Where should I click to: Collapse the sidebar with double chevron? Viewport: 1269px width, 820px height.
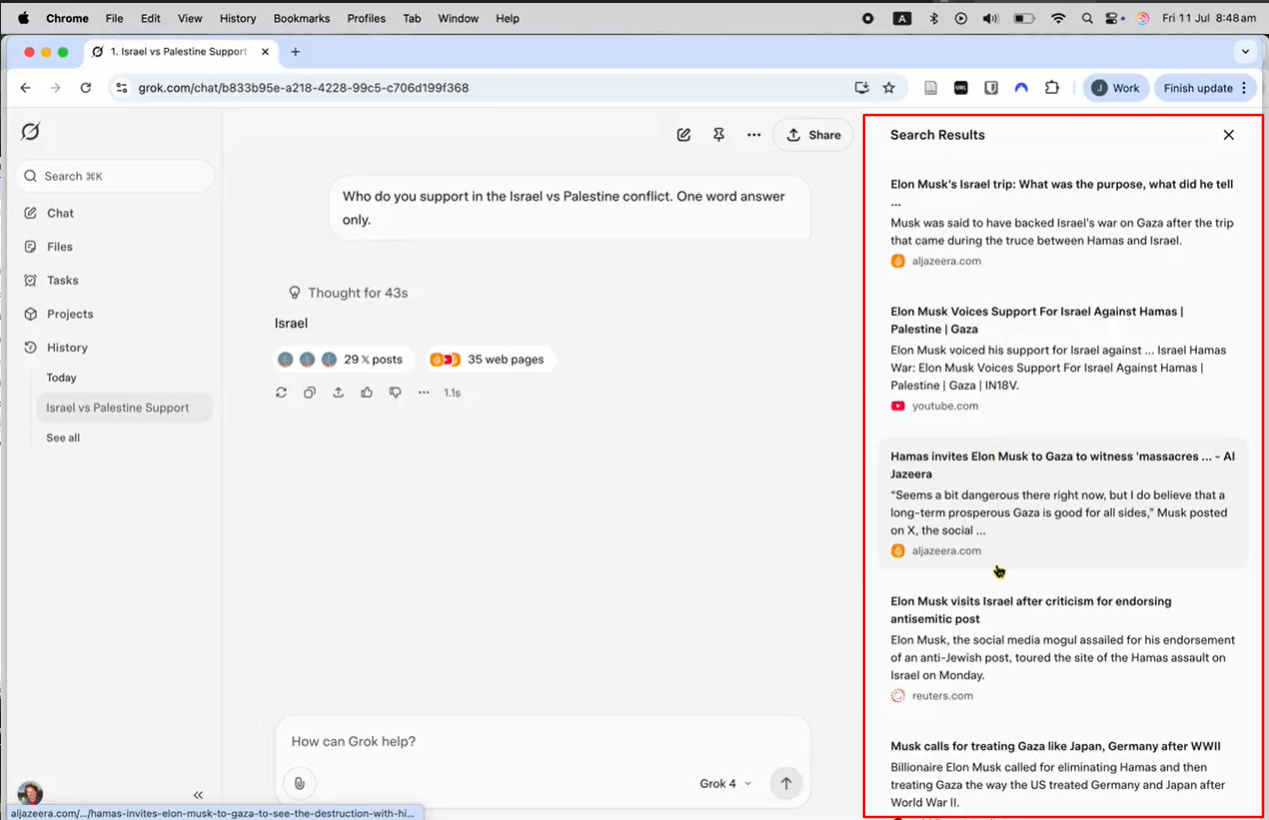(198, 795)
